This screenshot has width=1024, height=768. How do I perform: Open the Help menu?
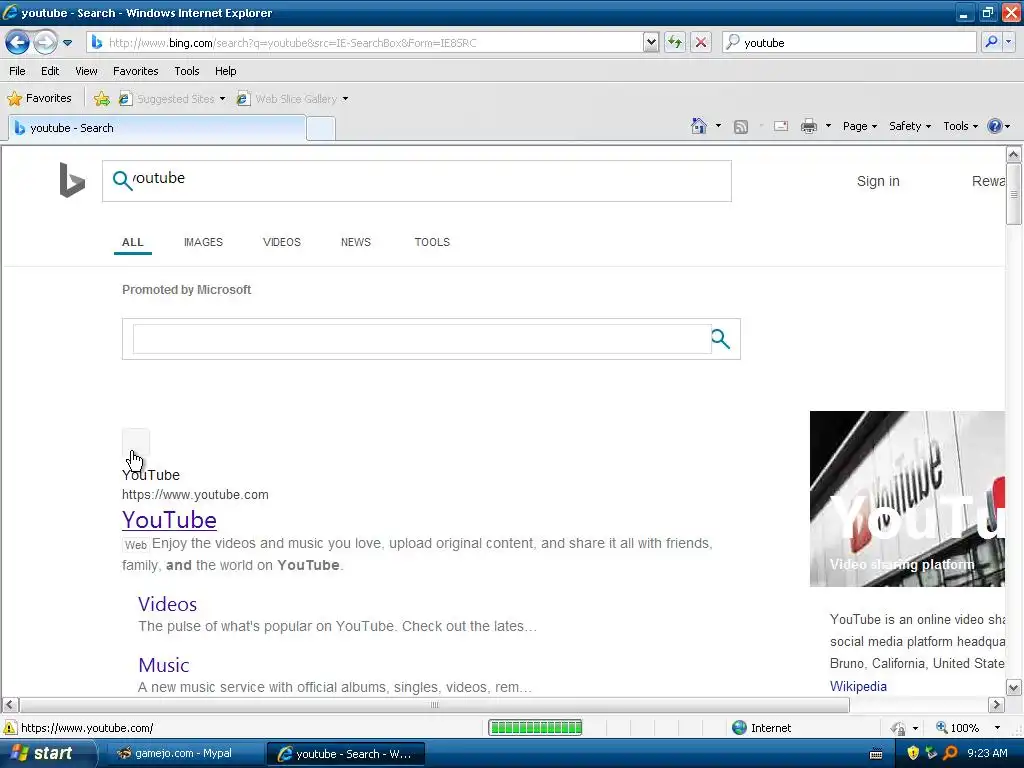pyautogui.click(x=225, y=71)
